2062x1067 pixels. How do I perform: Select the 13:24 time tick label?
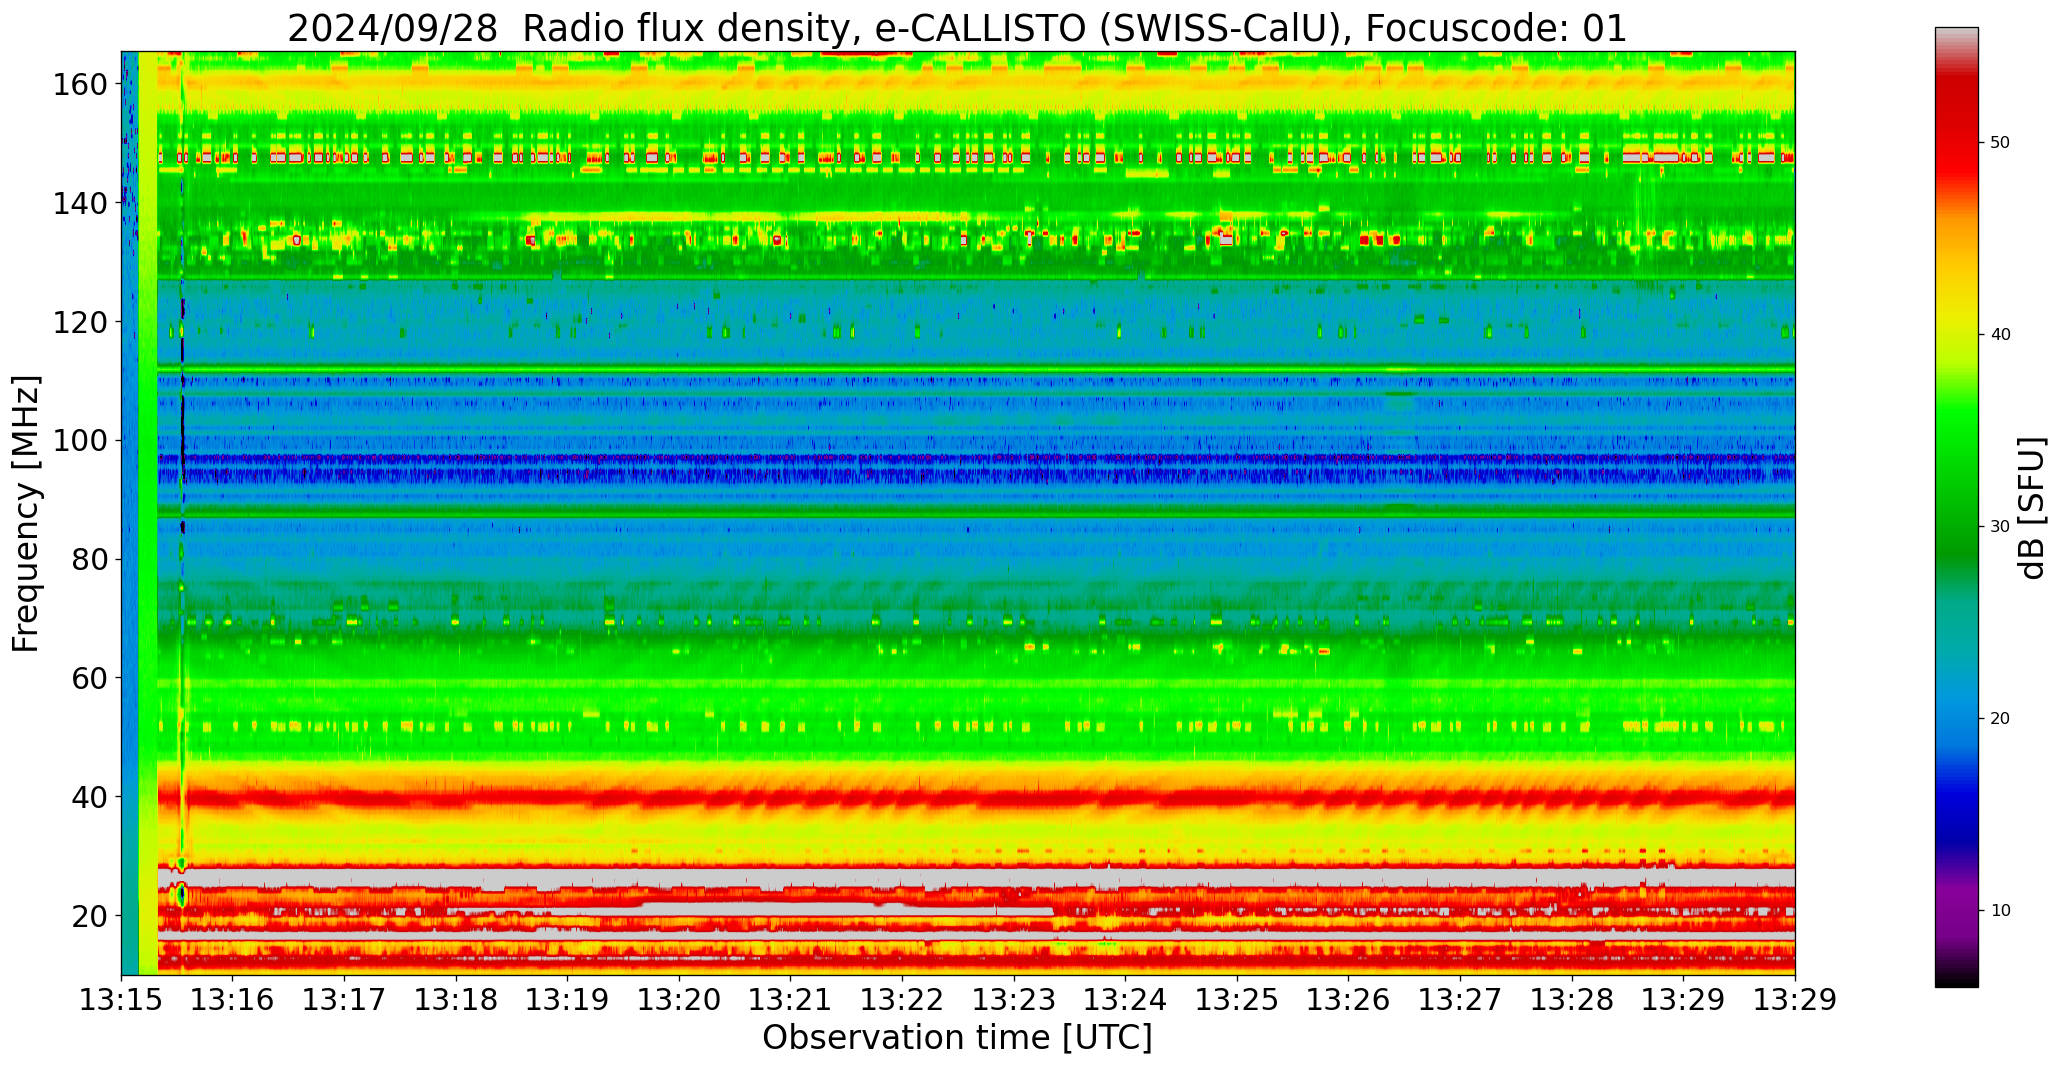tap(1125, 1000)
